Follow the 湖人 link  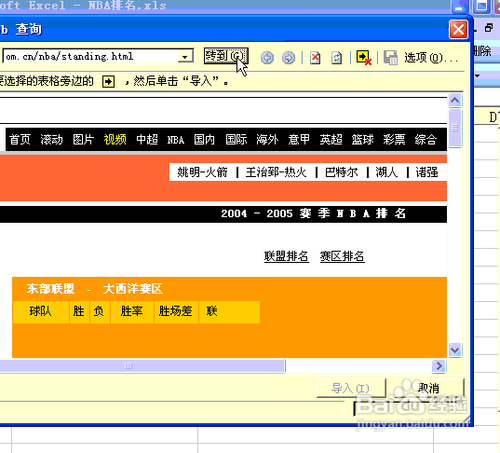(387, 172)
